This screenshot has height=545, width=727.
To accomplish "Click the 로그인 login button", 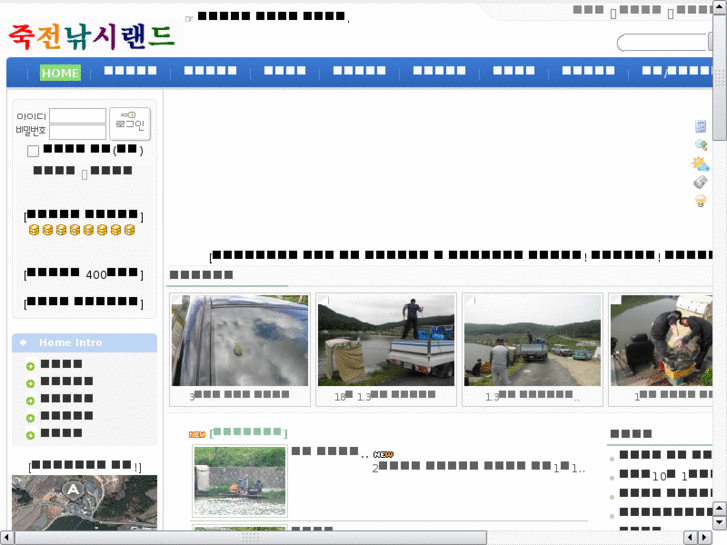I will 130,123.
